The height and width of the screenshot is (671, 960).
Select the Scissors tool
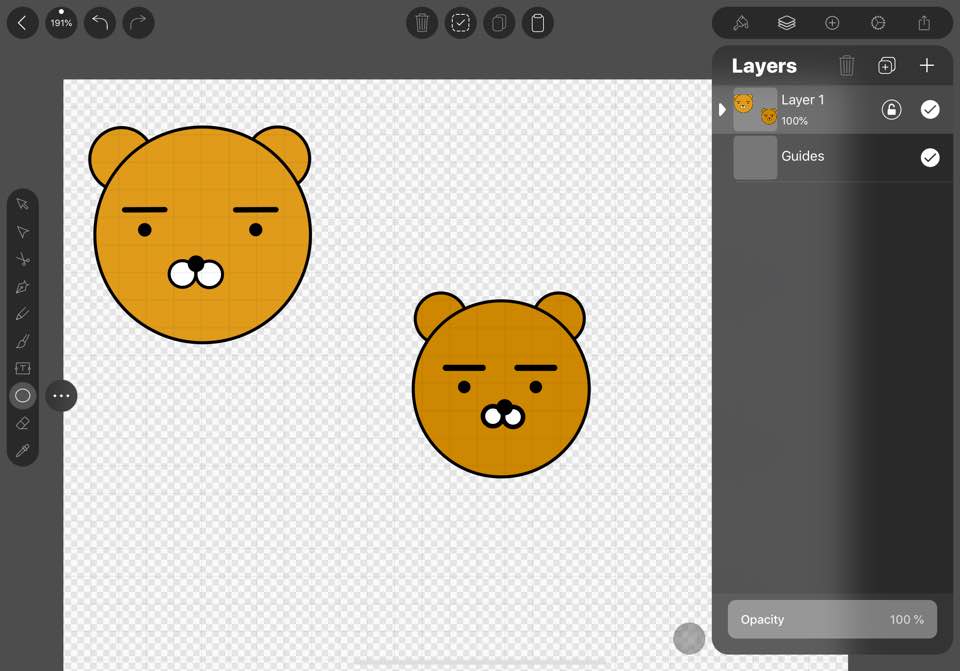pos(23,259)
